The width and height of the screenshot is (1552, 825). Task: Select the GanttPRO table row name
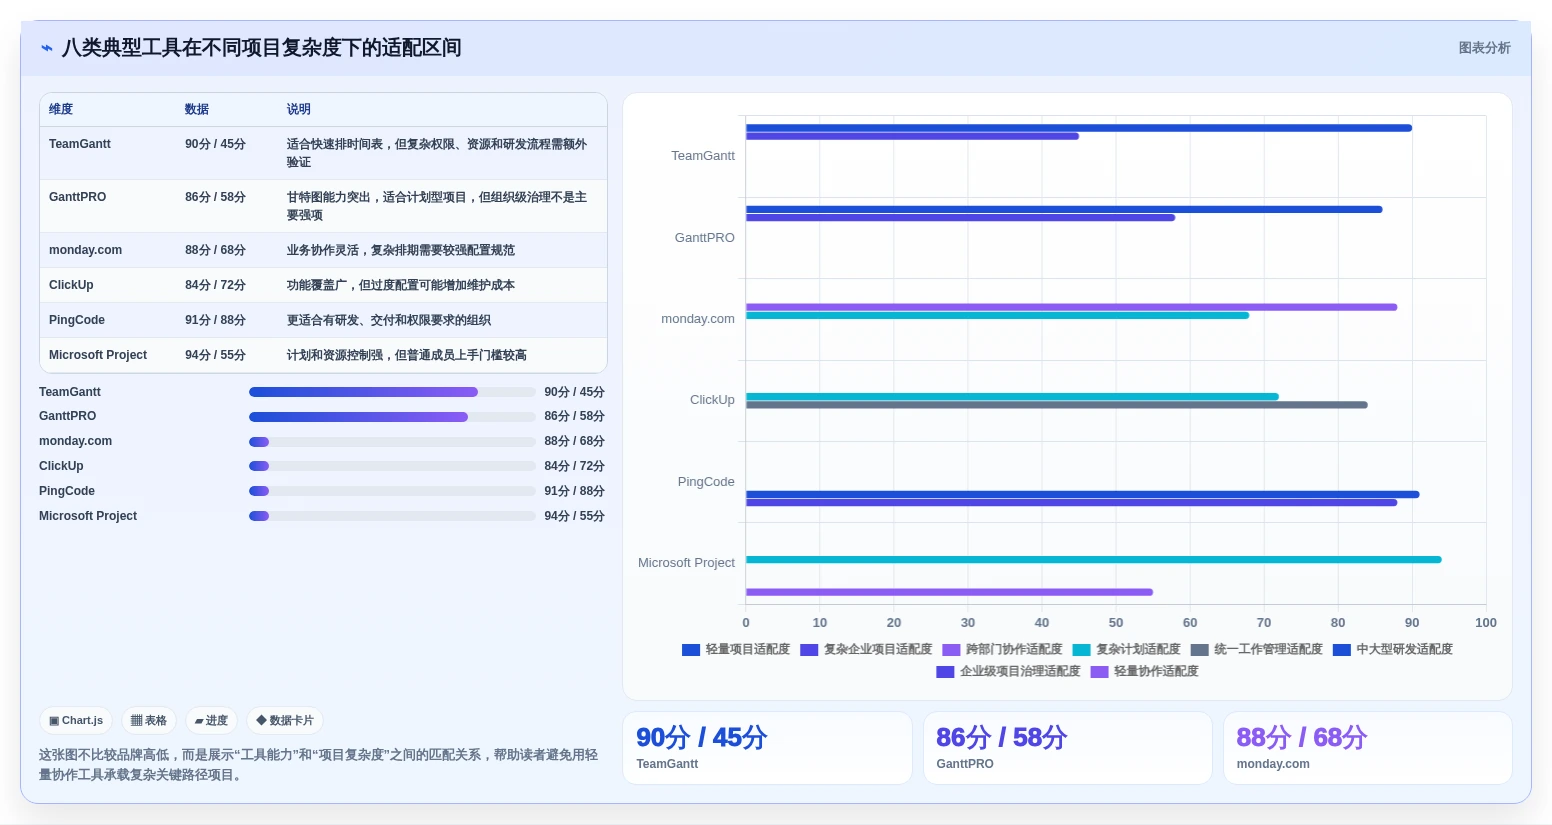click(x=78, y=197)
